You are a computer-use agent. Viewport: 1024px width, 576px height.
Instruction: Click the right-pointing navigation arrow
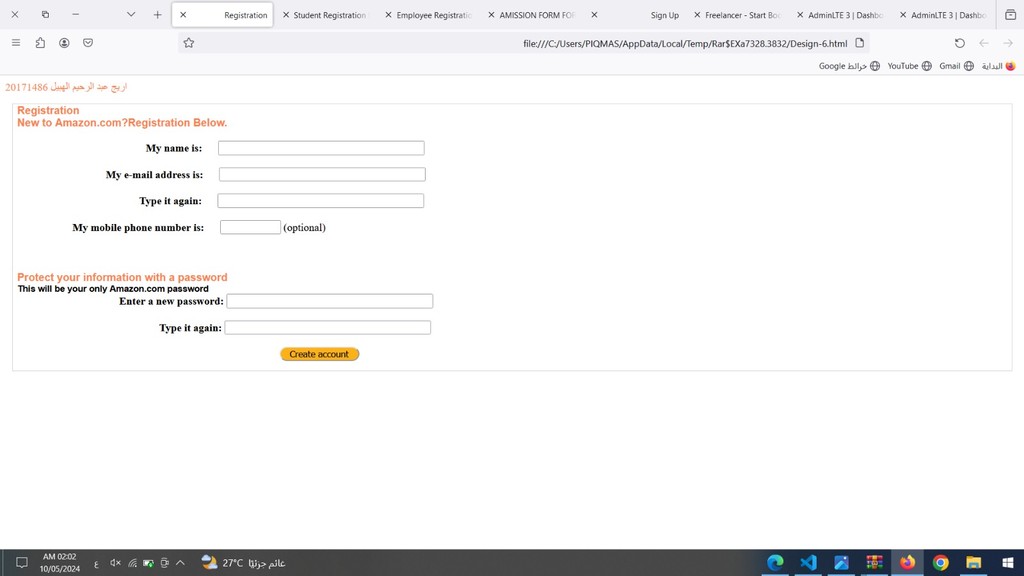tap(1008, 43)
